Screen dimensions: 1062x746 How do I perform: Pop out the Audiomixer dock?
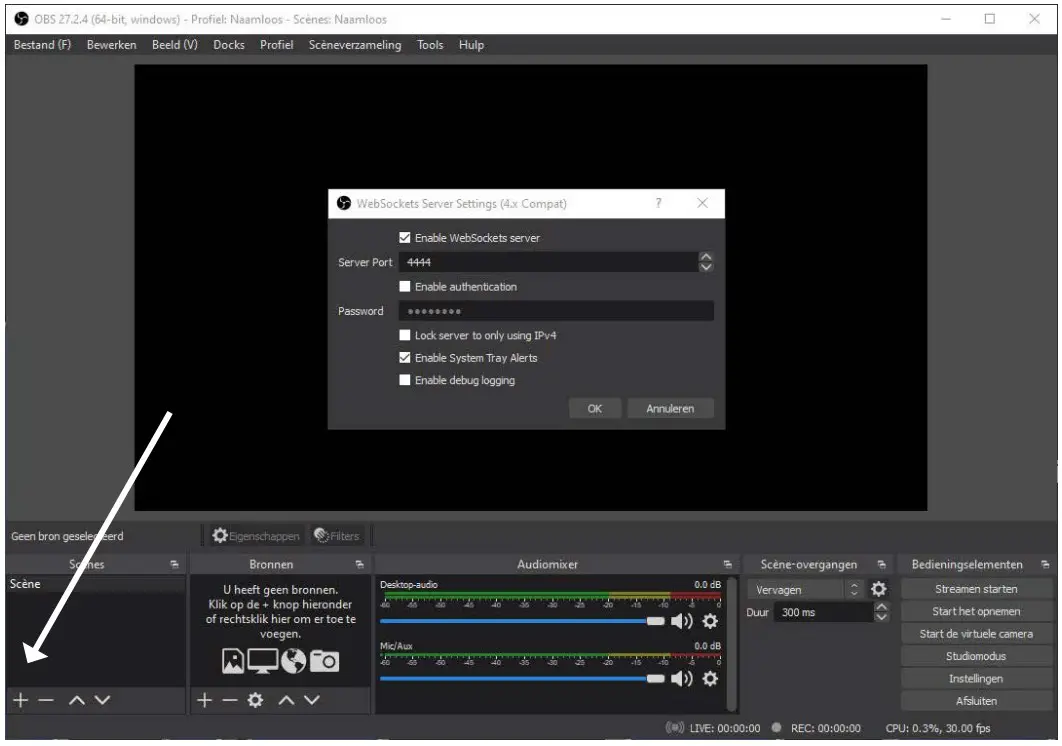click(727, 564)
